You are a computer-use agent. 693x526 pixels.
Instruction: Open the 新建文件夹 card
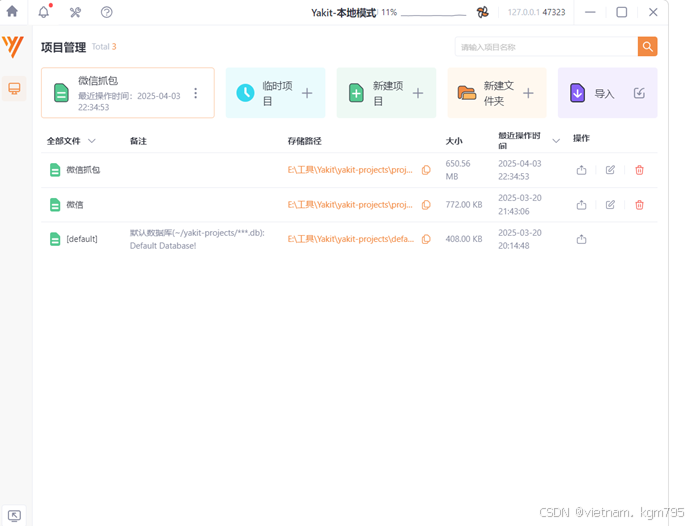[497, 93]
